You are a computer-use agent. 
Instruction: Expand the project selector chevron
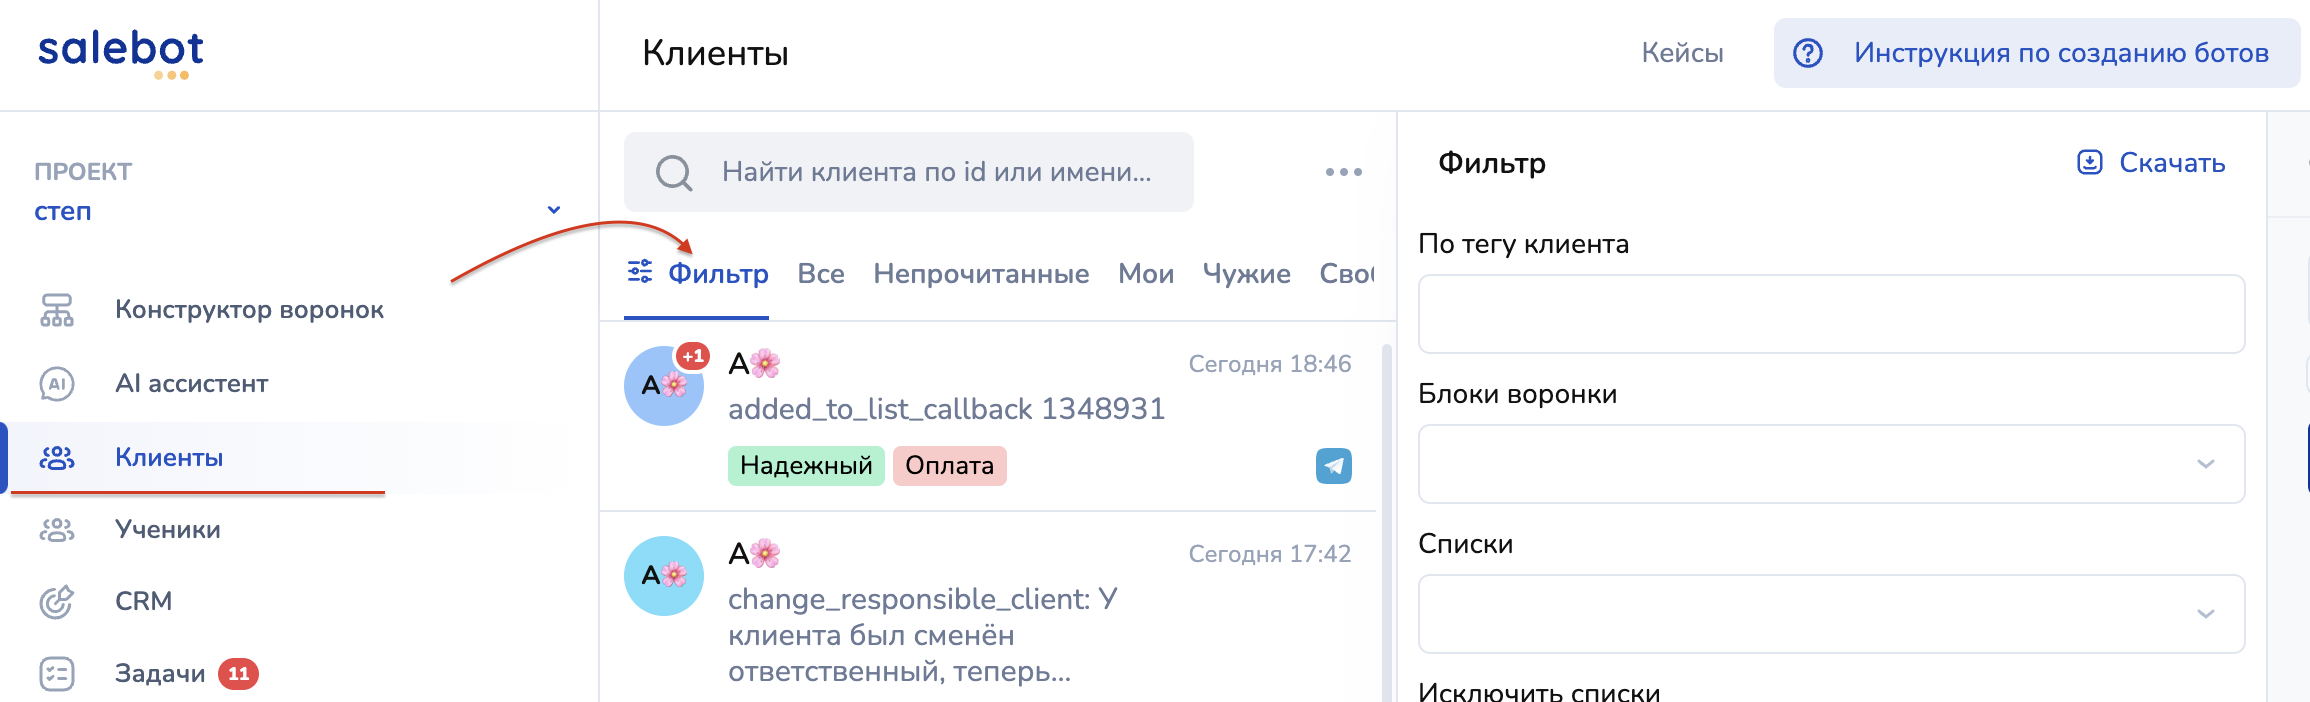553,210
